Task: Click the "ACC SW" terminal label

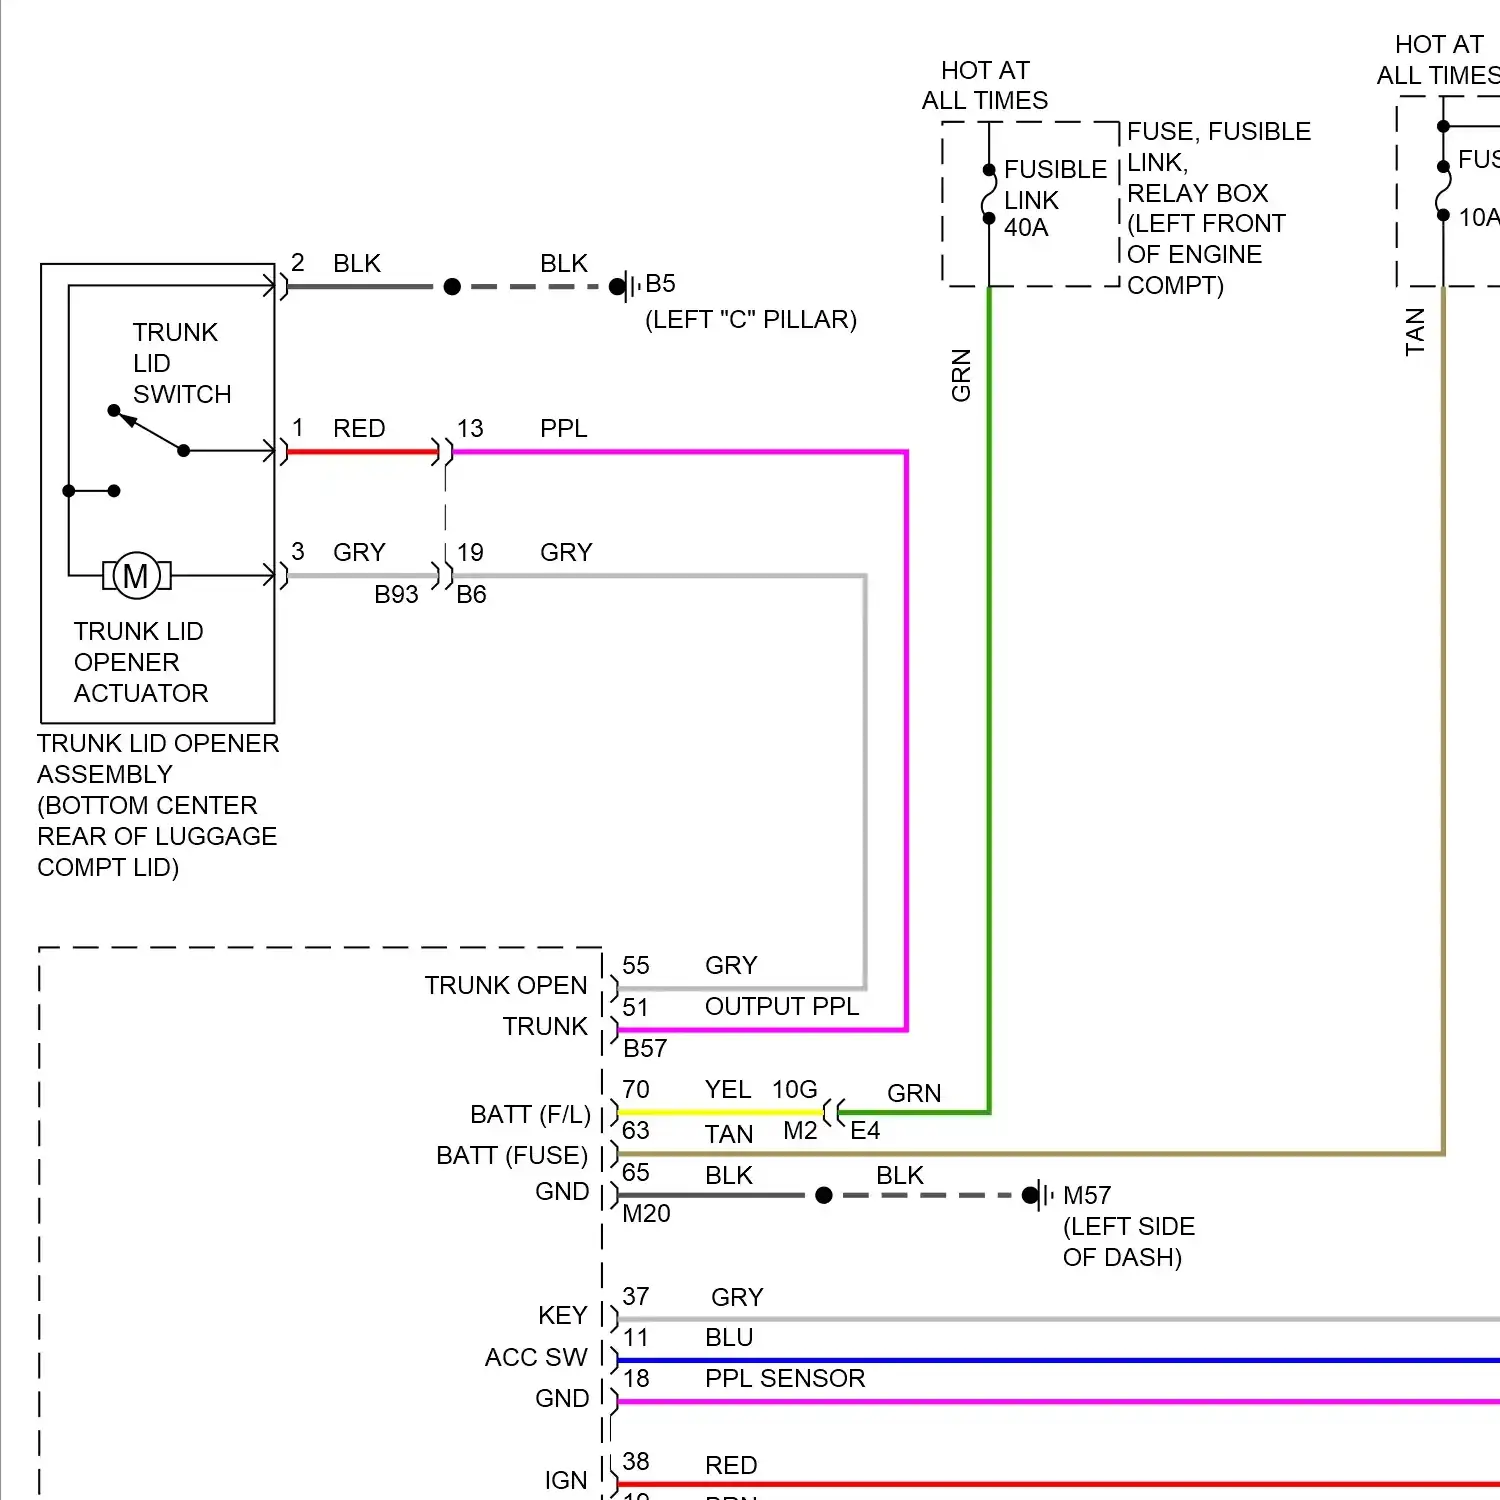Action: click(536, 1358)
